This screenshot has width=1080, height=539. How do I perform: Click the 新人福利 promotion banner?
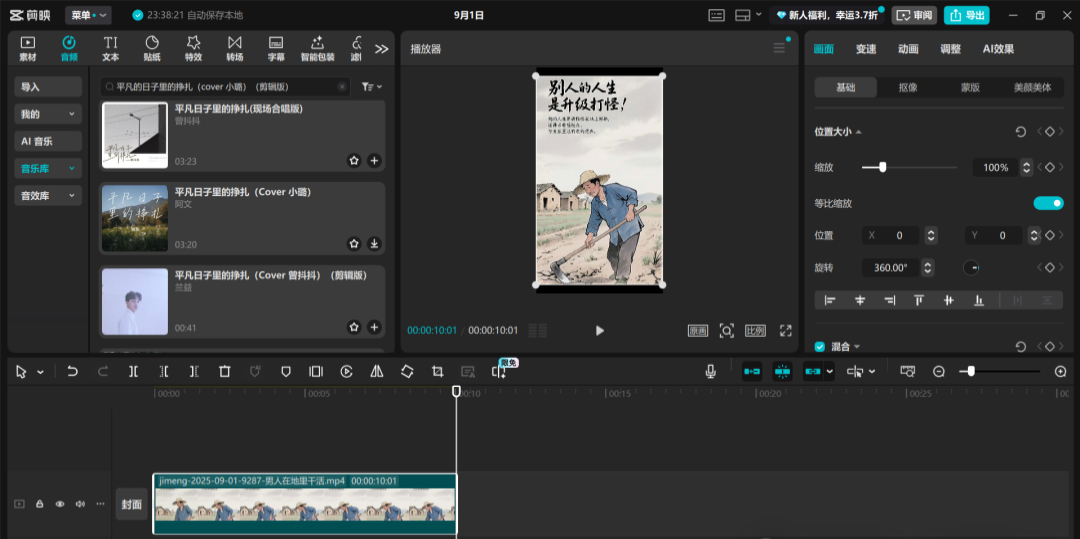coord(827,15)
